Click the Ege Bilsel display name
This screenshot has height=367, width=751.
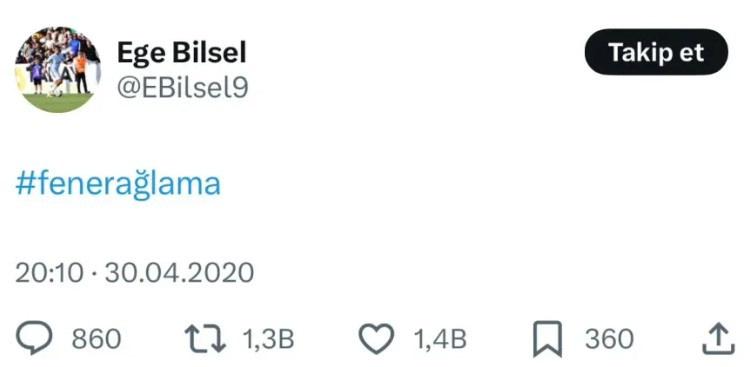coord(182,52)
